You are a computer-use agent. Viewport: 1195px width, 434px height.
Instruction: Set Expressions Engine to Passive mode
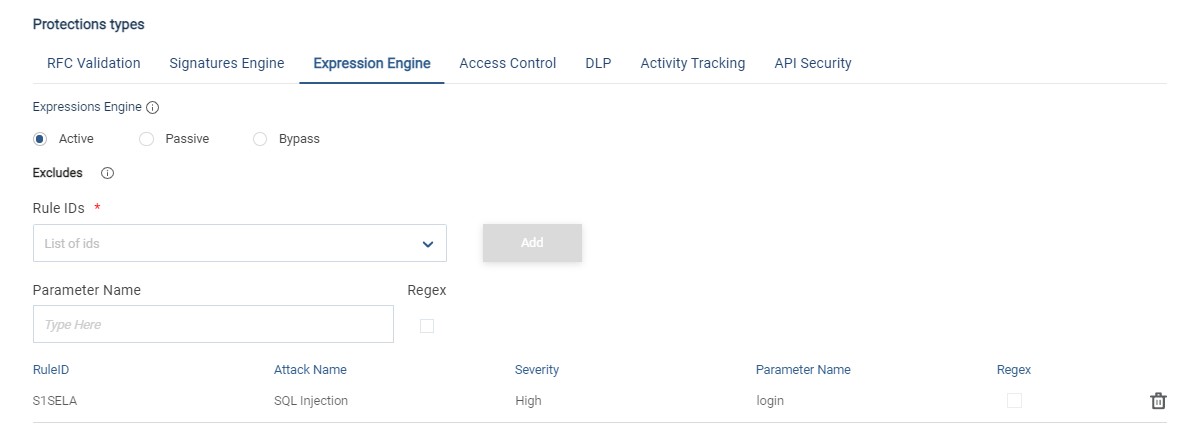click(147, 139)
